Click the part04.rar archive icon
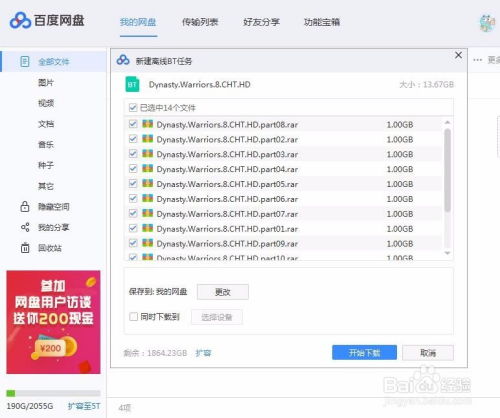Viewport: 500px width, 418px height. coord(147,169)
